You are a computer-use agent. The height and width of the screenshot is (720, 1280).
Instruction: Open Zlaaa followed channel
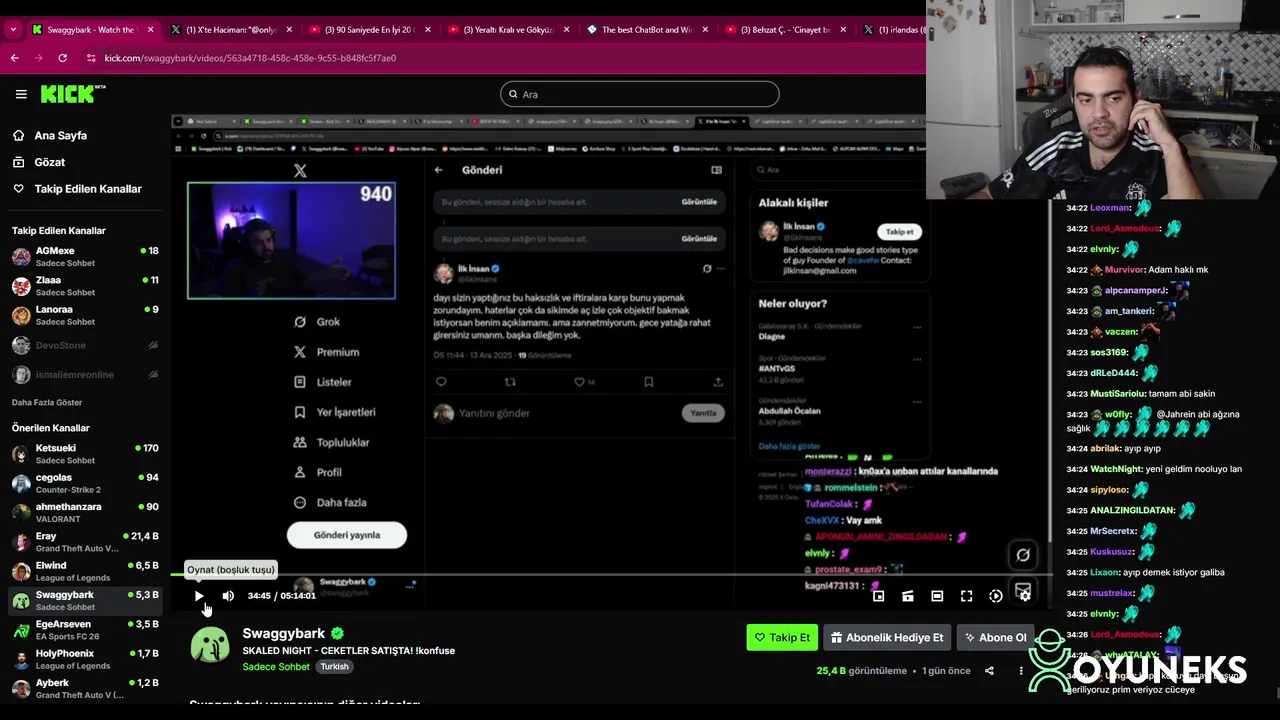85,286
